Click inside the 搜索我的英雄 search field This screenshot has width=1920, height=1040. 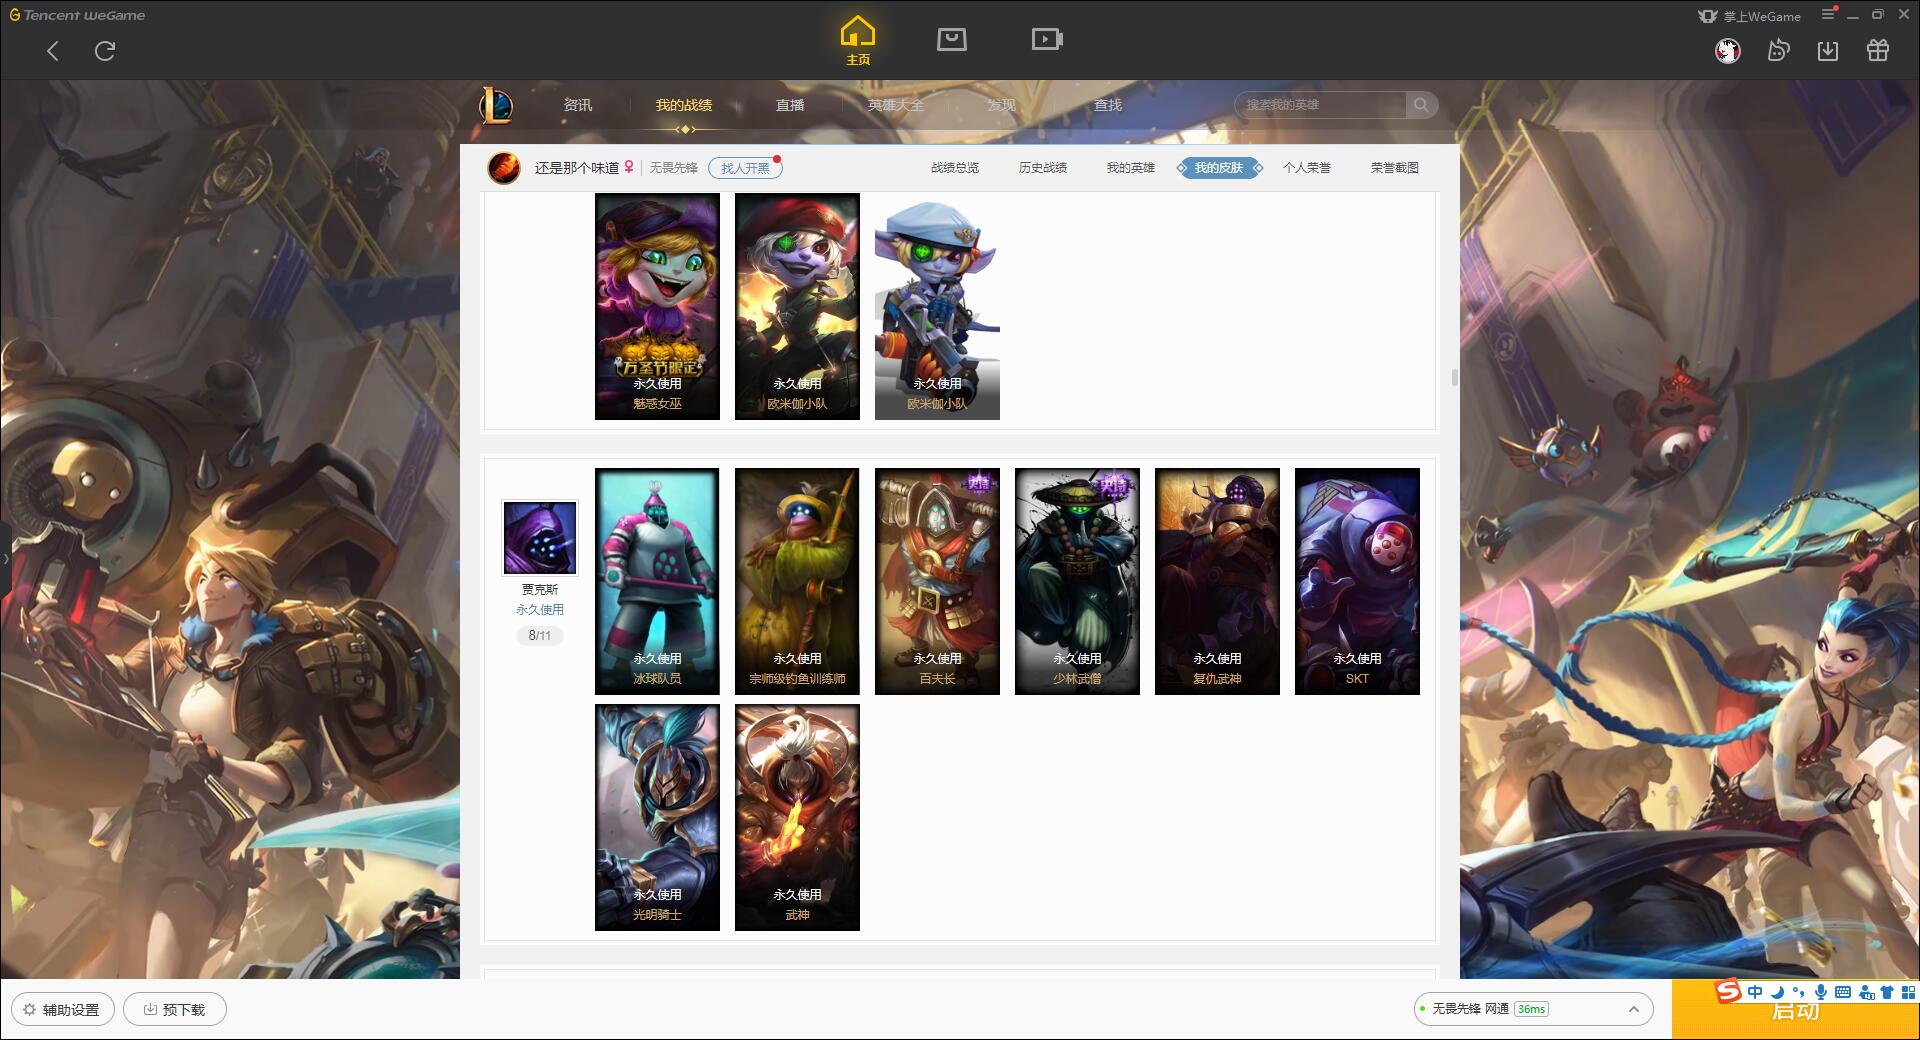1320,105
